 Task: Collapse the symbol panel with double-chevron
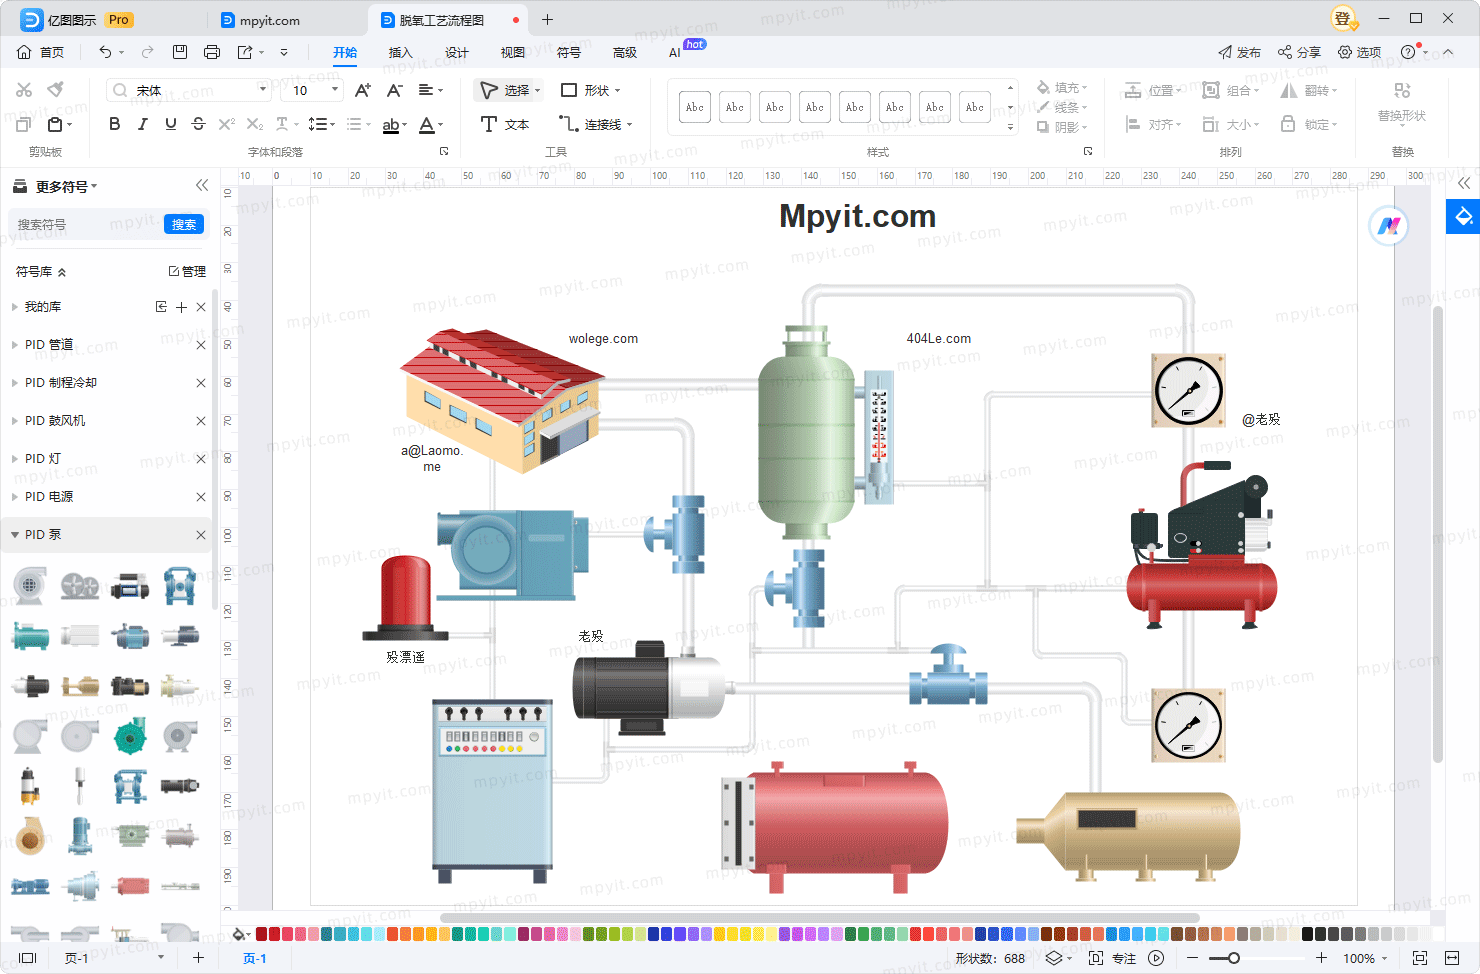[202, 185]
